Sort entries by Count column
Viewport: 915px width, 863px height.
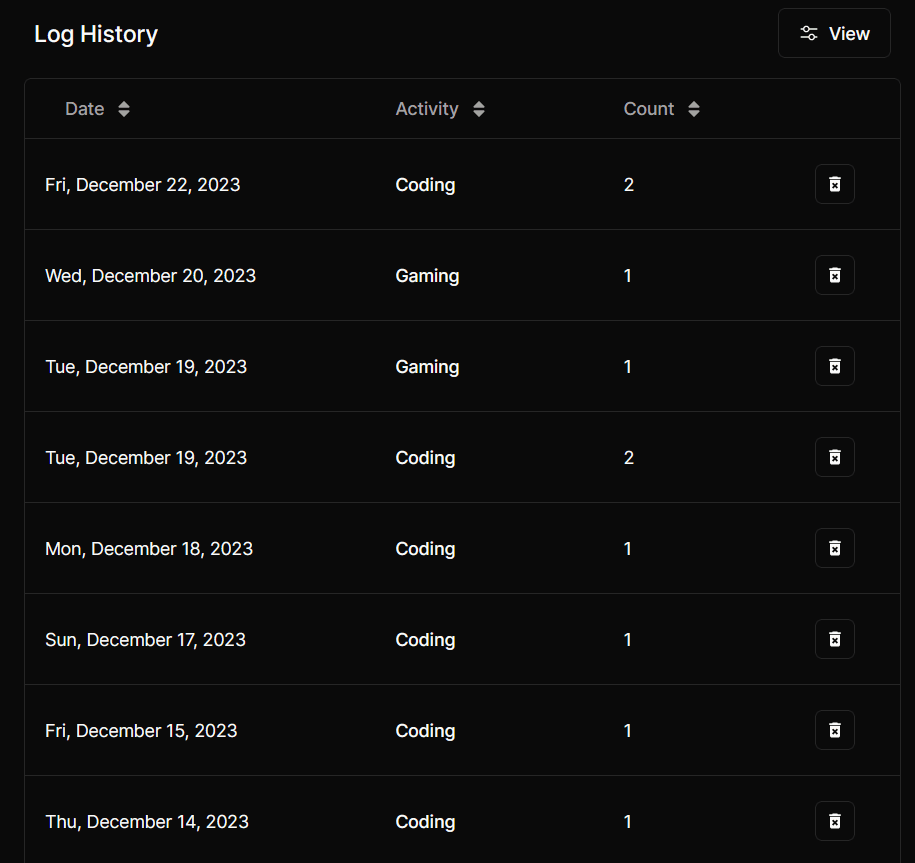point(661,109)
